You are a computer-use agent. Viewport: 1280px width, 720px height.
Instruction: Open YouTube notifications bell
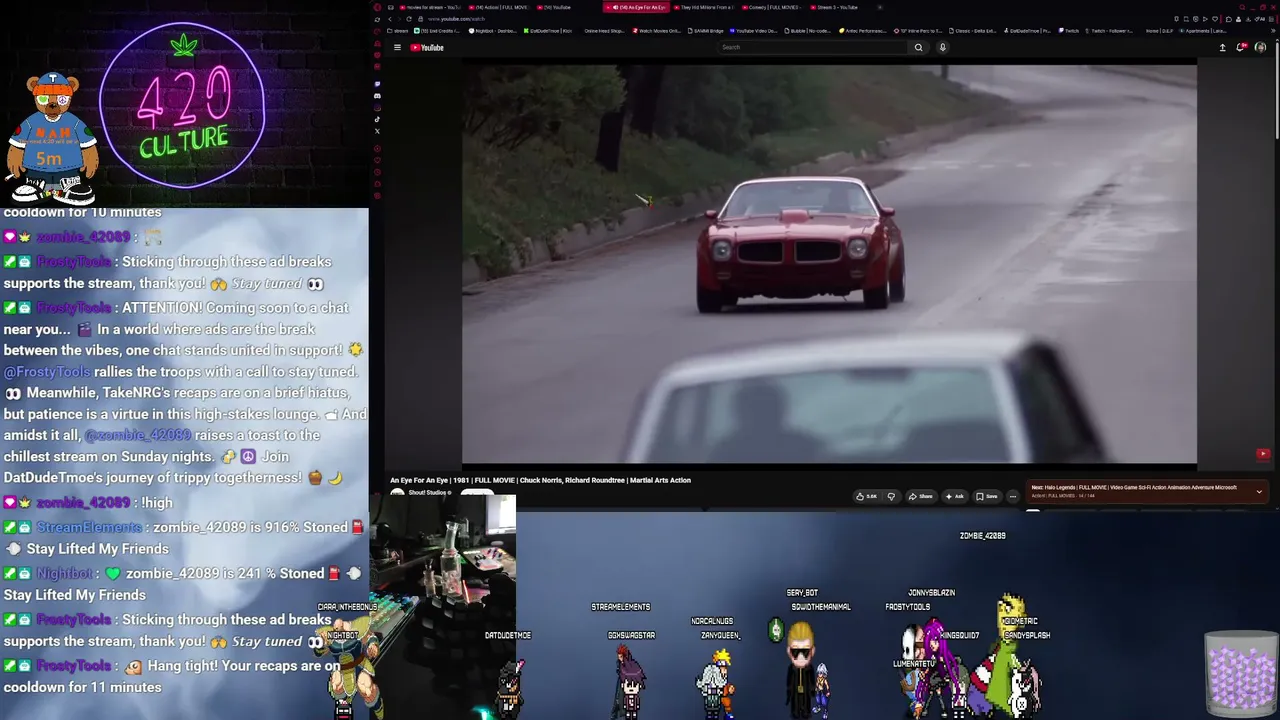1241,47
